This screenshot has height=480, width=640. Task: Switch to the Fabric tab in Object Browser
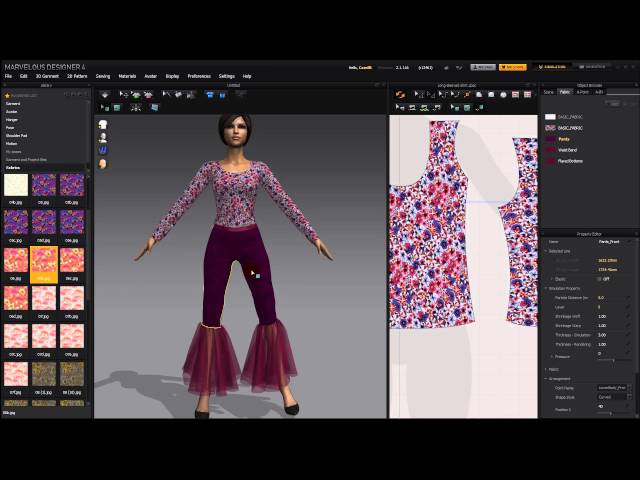tap(564, 92)
